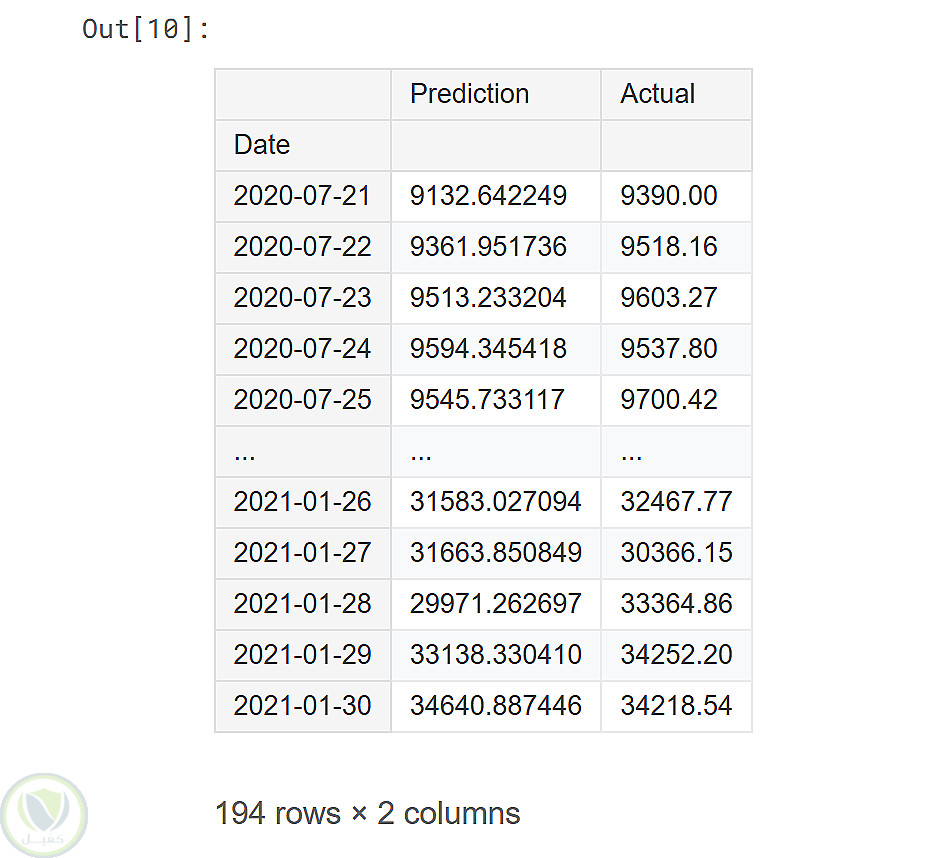
Task: Click the Actual column header
Action: [x=657, y=94]
